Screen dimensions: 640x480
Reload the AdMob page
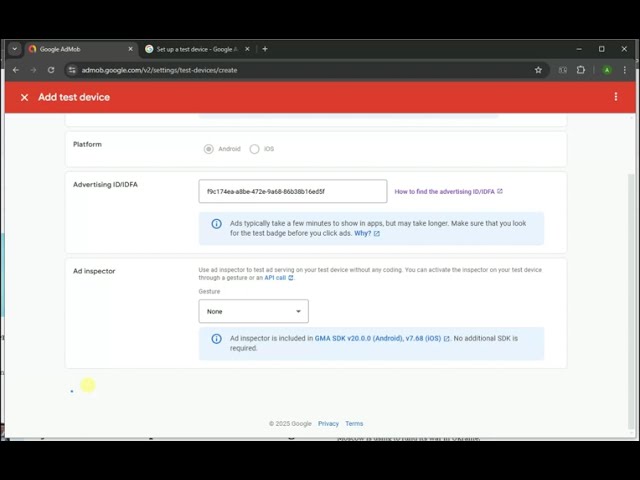point(51,70)
